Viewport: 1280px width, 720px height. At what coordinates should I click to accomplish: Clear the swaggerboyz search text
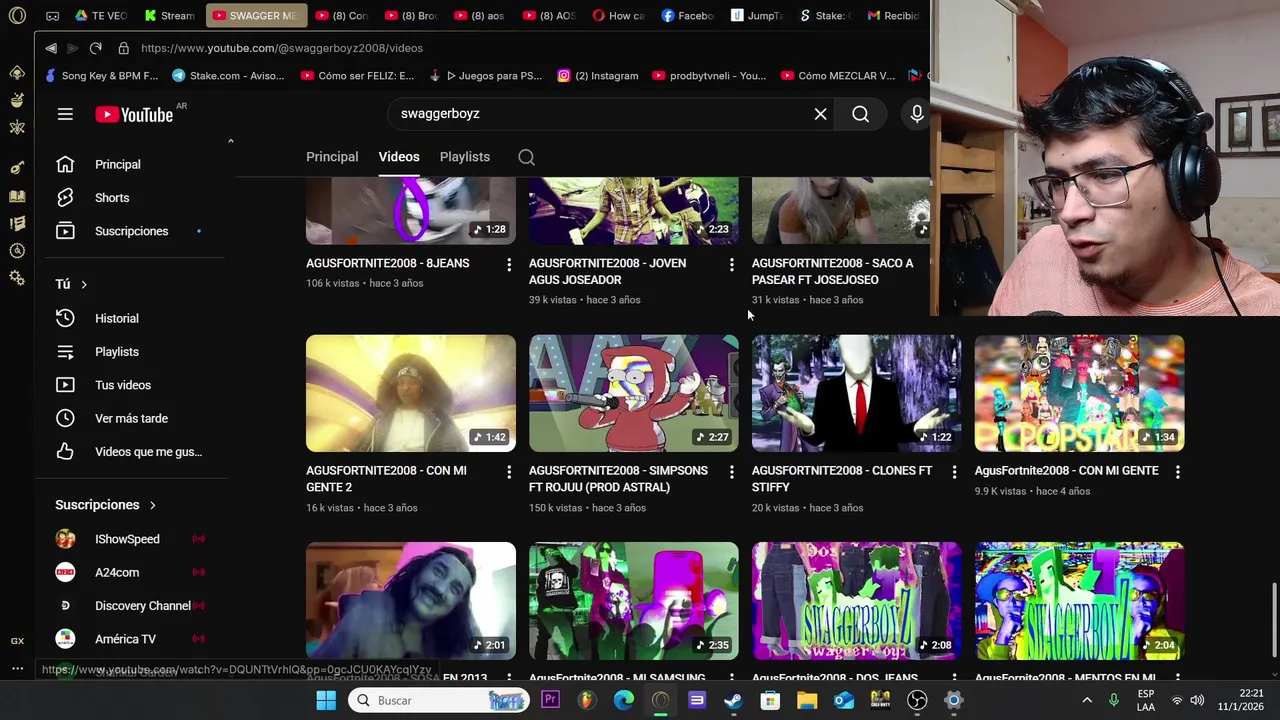coord(820,114)
